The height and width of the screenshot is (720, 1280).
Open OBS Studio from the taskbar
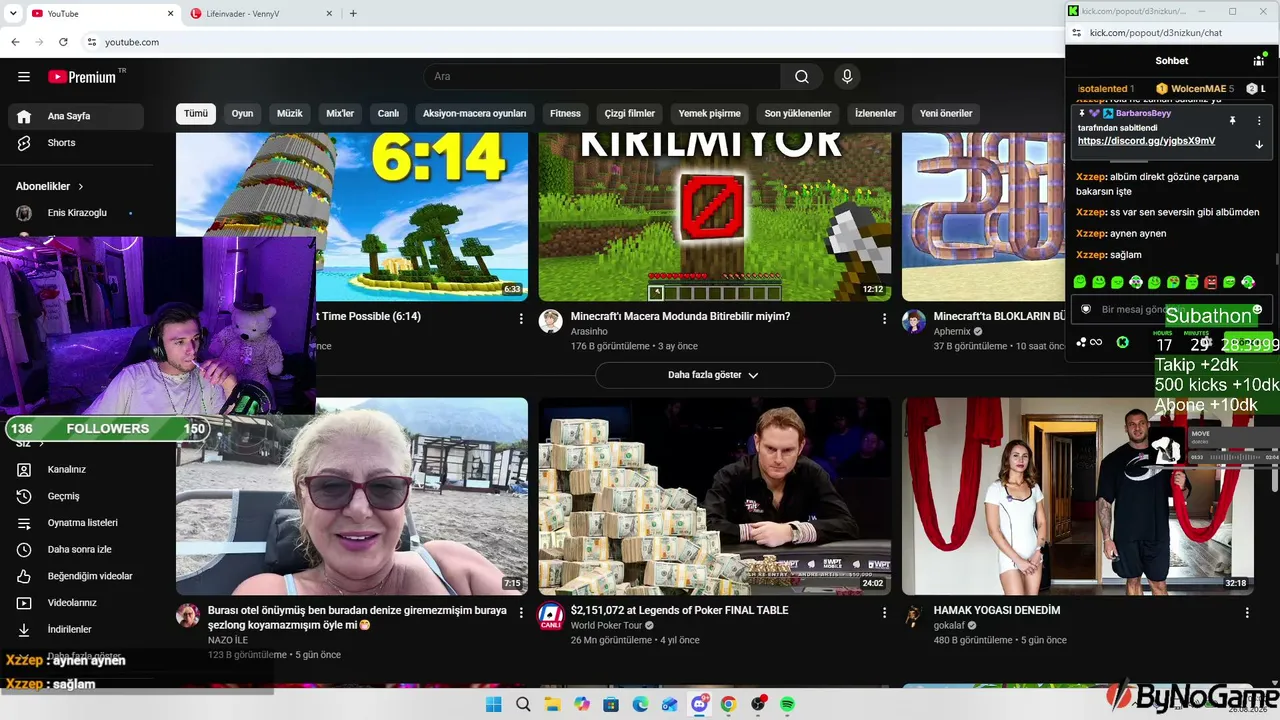[758, 704]
